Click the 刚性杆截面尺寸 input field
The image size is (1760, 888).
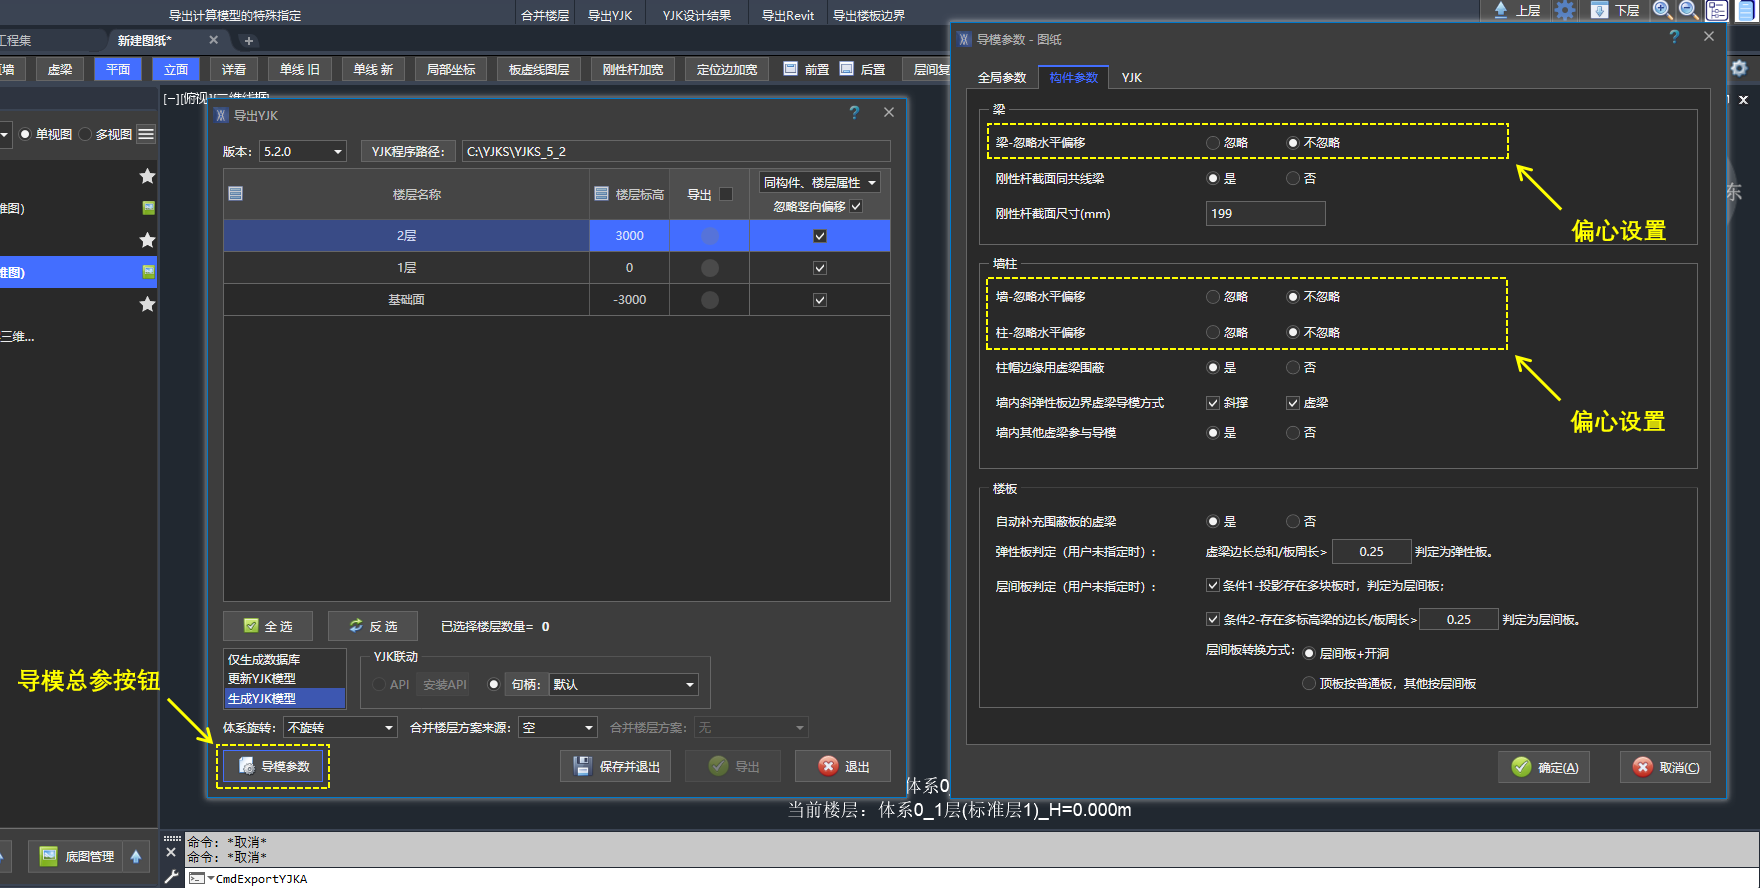1265,214
